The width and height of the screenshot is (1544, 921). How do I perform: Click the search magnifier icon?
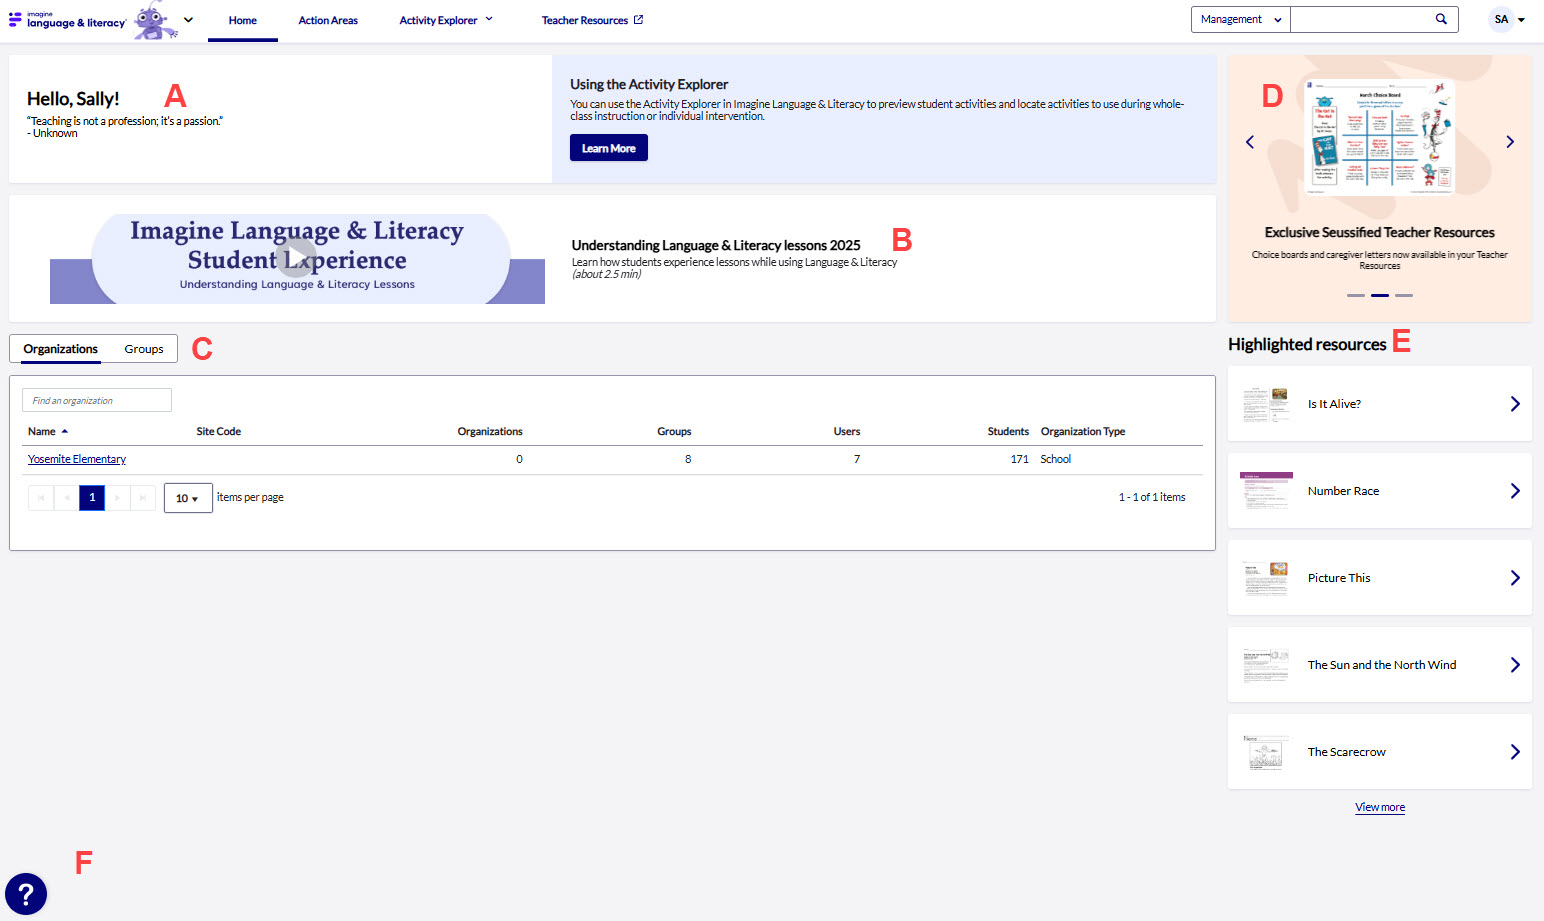(1441, 19)
